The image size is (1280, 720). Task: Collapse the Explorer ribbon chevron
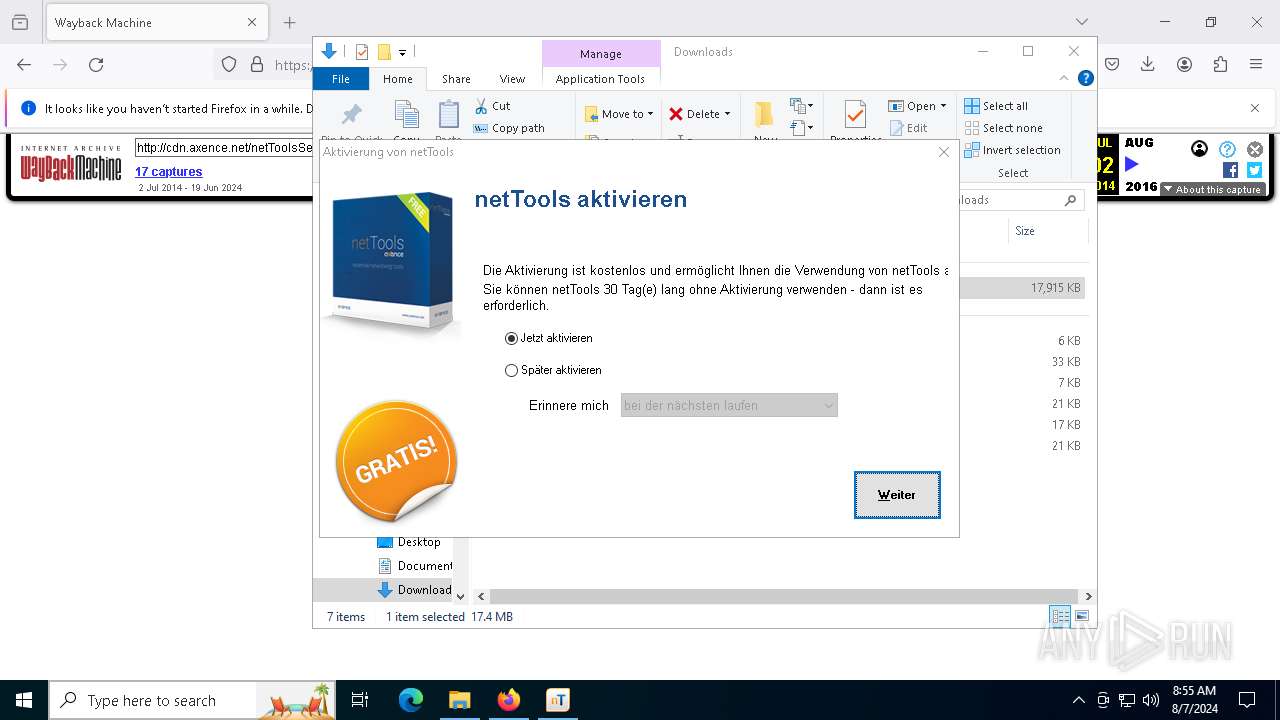click(x=1064, y=78)
